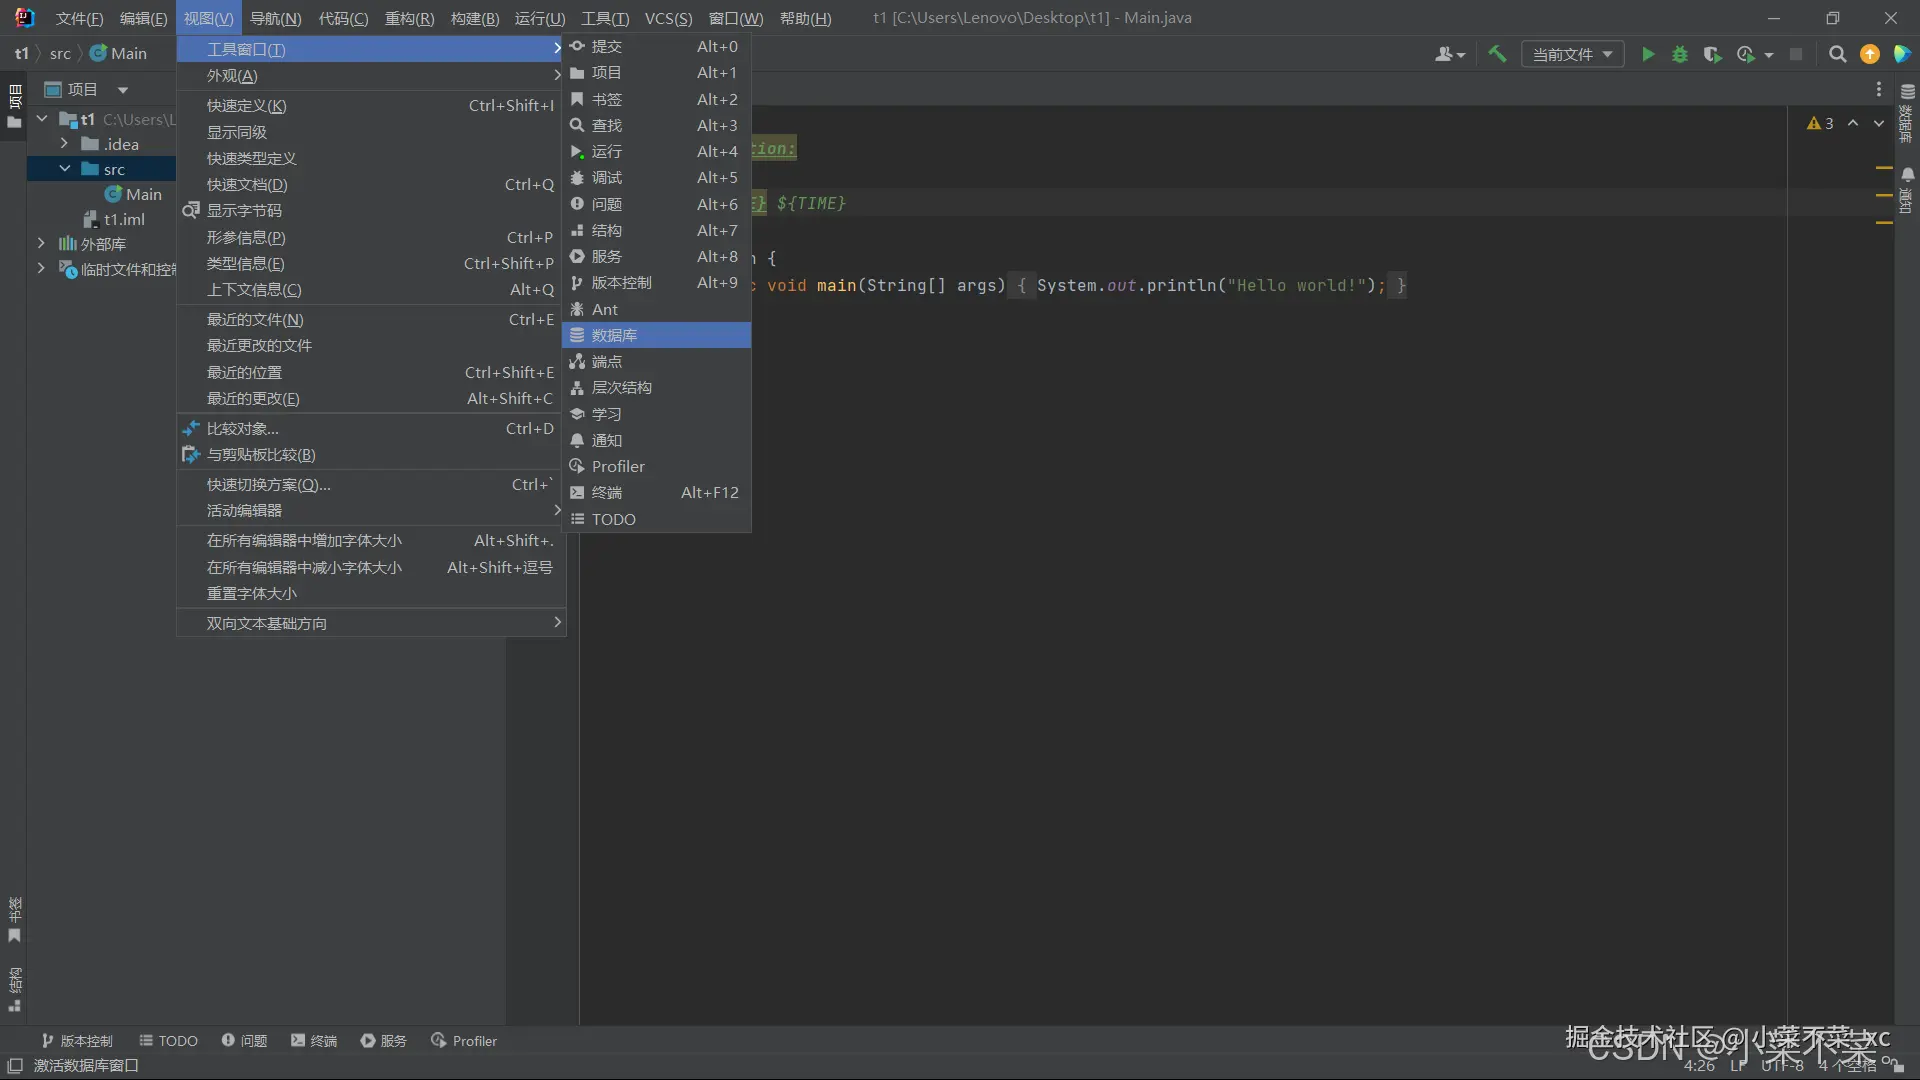Select 数据库 in tool windows submenu

(614, 335)
